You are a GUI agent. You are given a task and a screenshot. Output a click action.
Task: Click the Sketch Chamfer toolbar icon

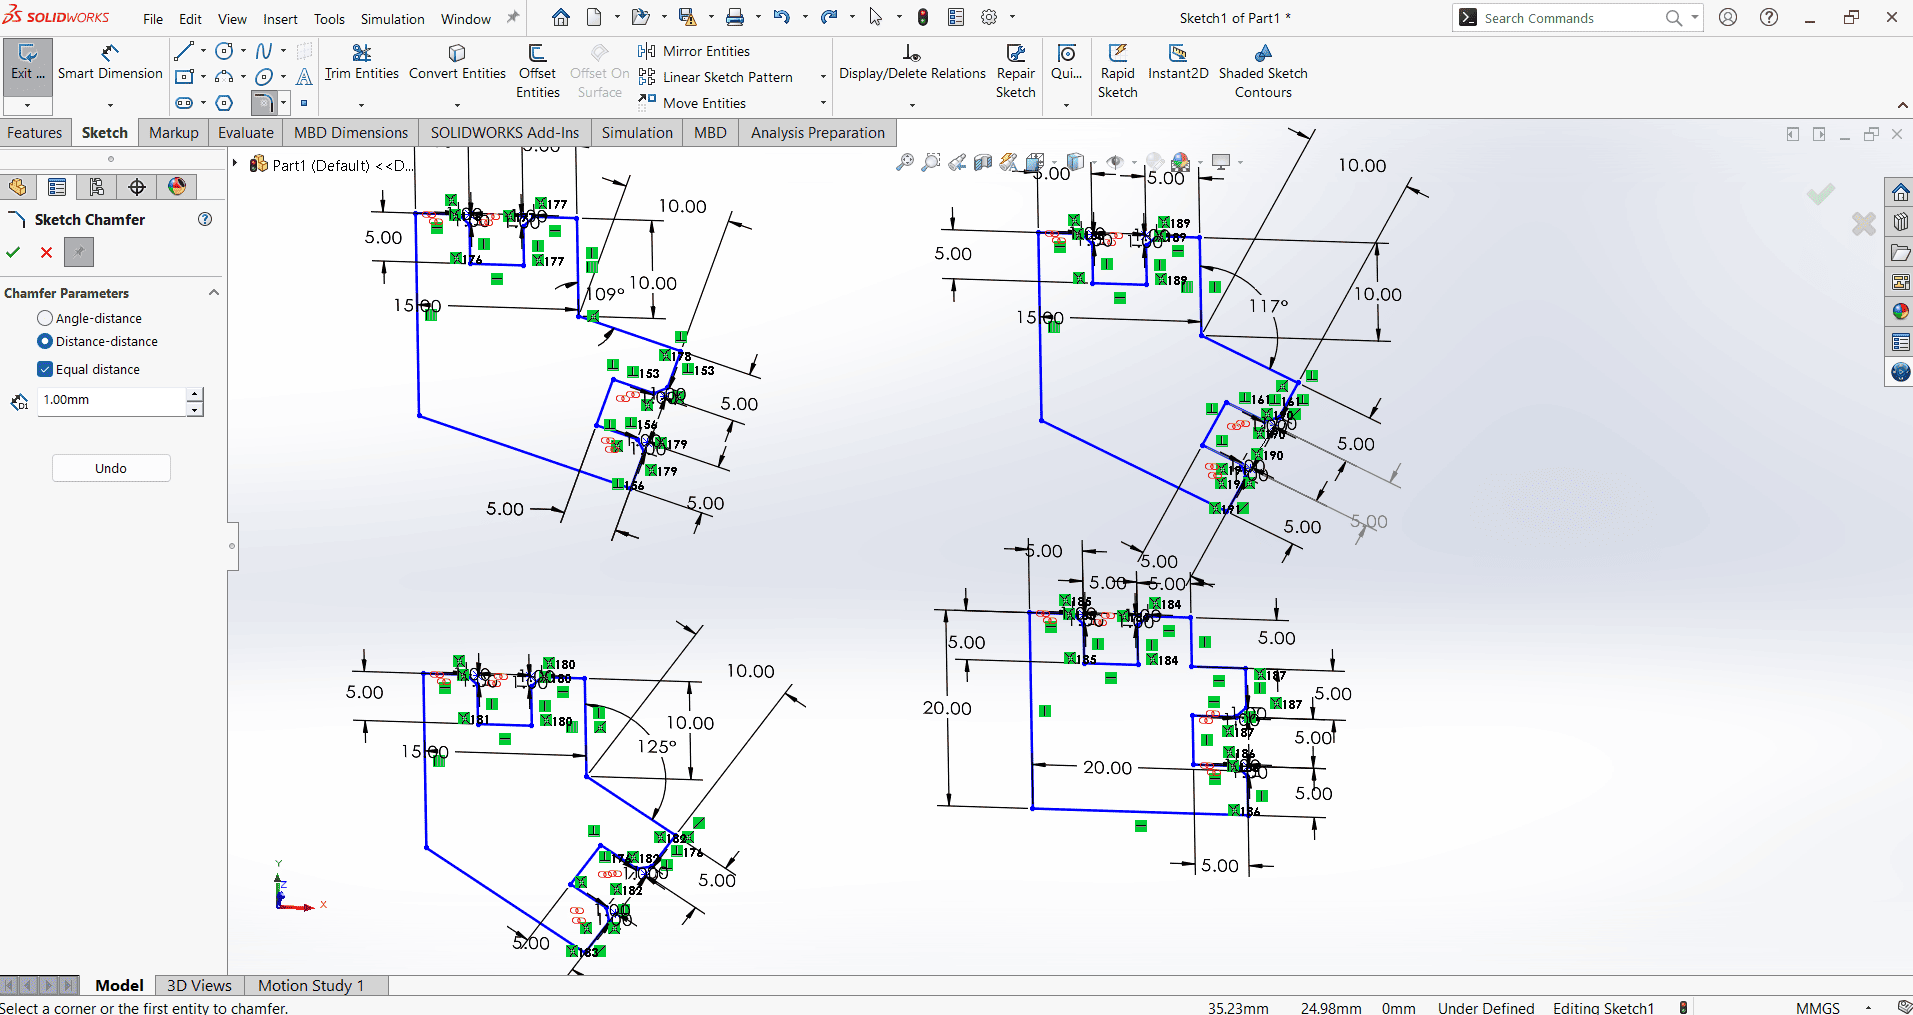(263, 103)
